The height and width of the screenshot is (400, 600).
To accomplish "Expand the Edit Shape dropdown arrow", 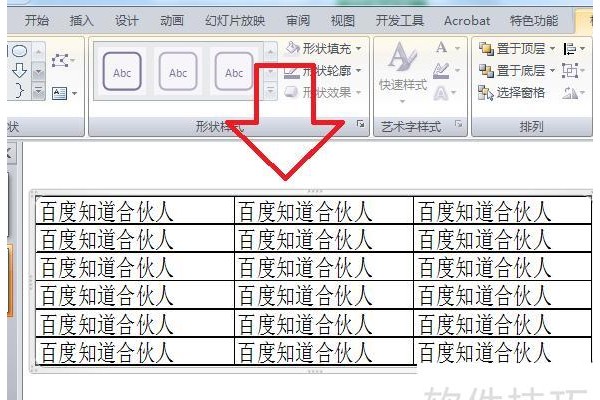I will 73,60.
